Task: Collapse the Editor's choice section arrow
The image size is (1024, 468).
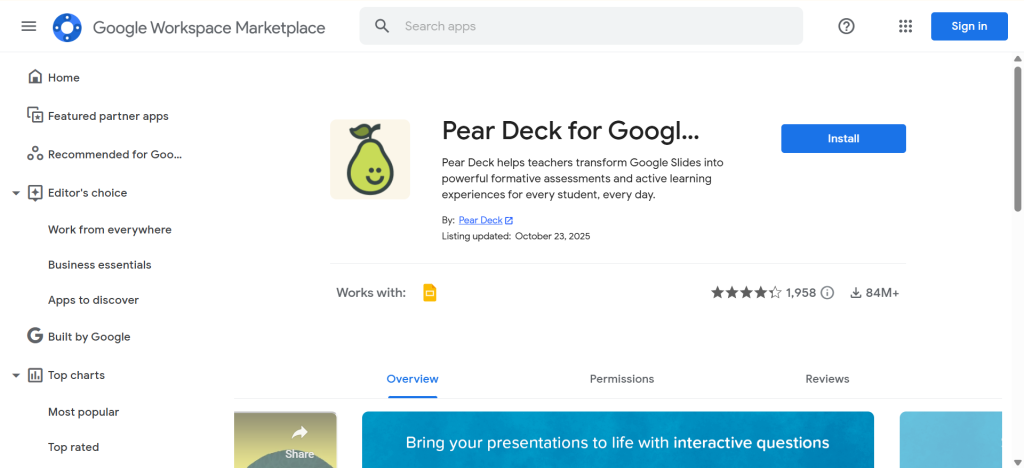Action: [16, 193]
